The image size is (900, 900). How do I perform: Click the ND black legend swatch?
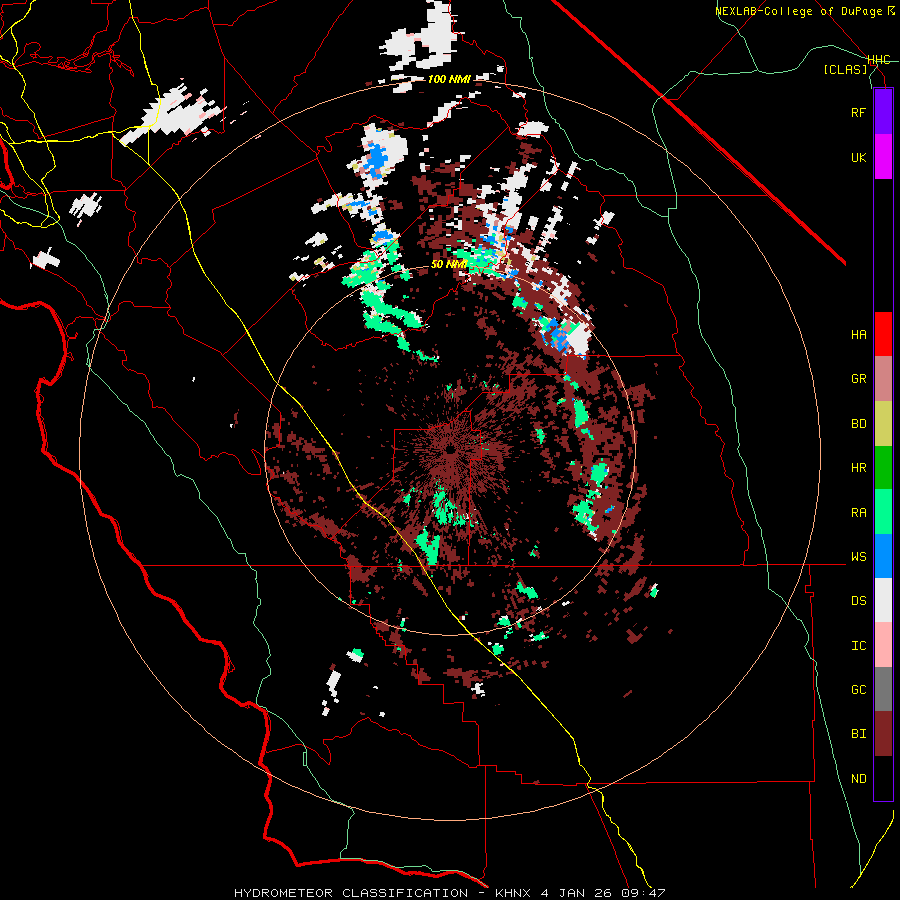[883, 778]
